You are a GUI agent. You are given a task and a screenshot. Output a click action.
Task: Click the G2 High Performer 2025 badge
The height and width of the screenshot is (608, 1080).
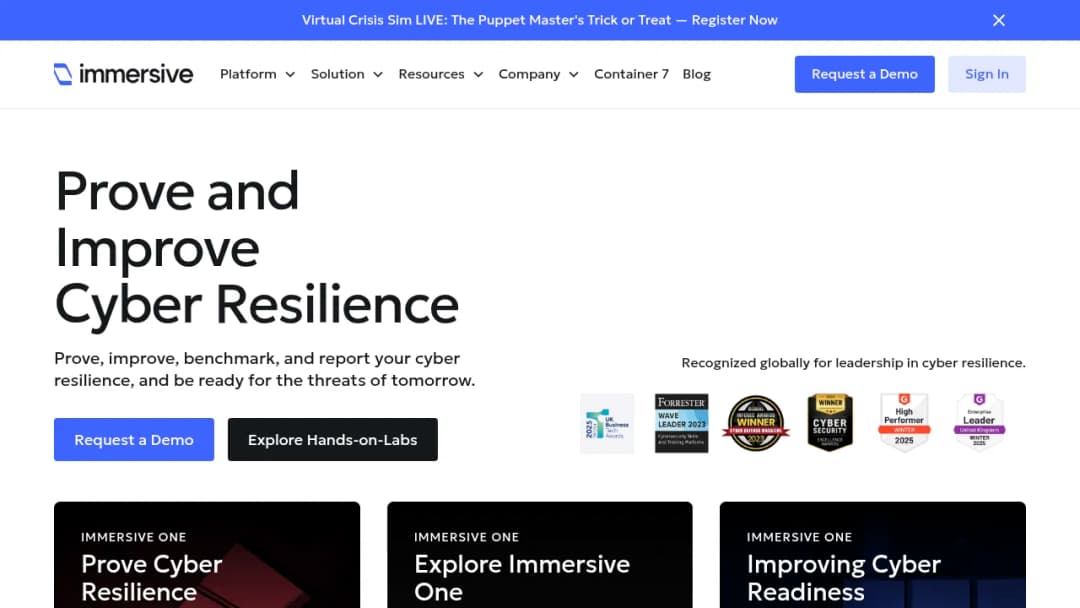904,423
